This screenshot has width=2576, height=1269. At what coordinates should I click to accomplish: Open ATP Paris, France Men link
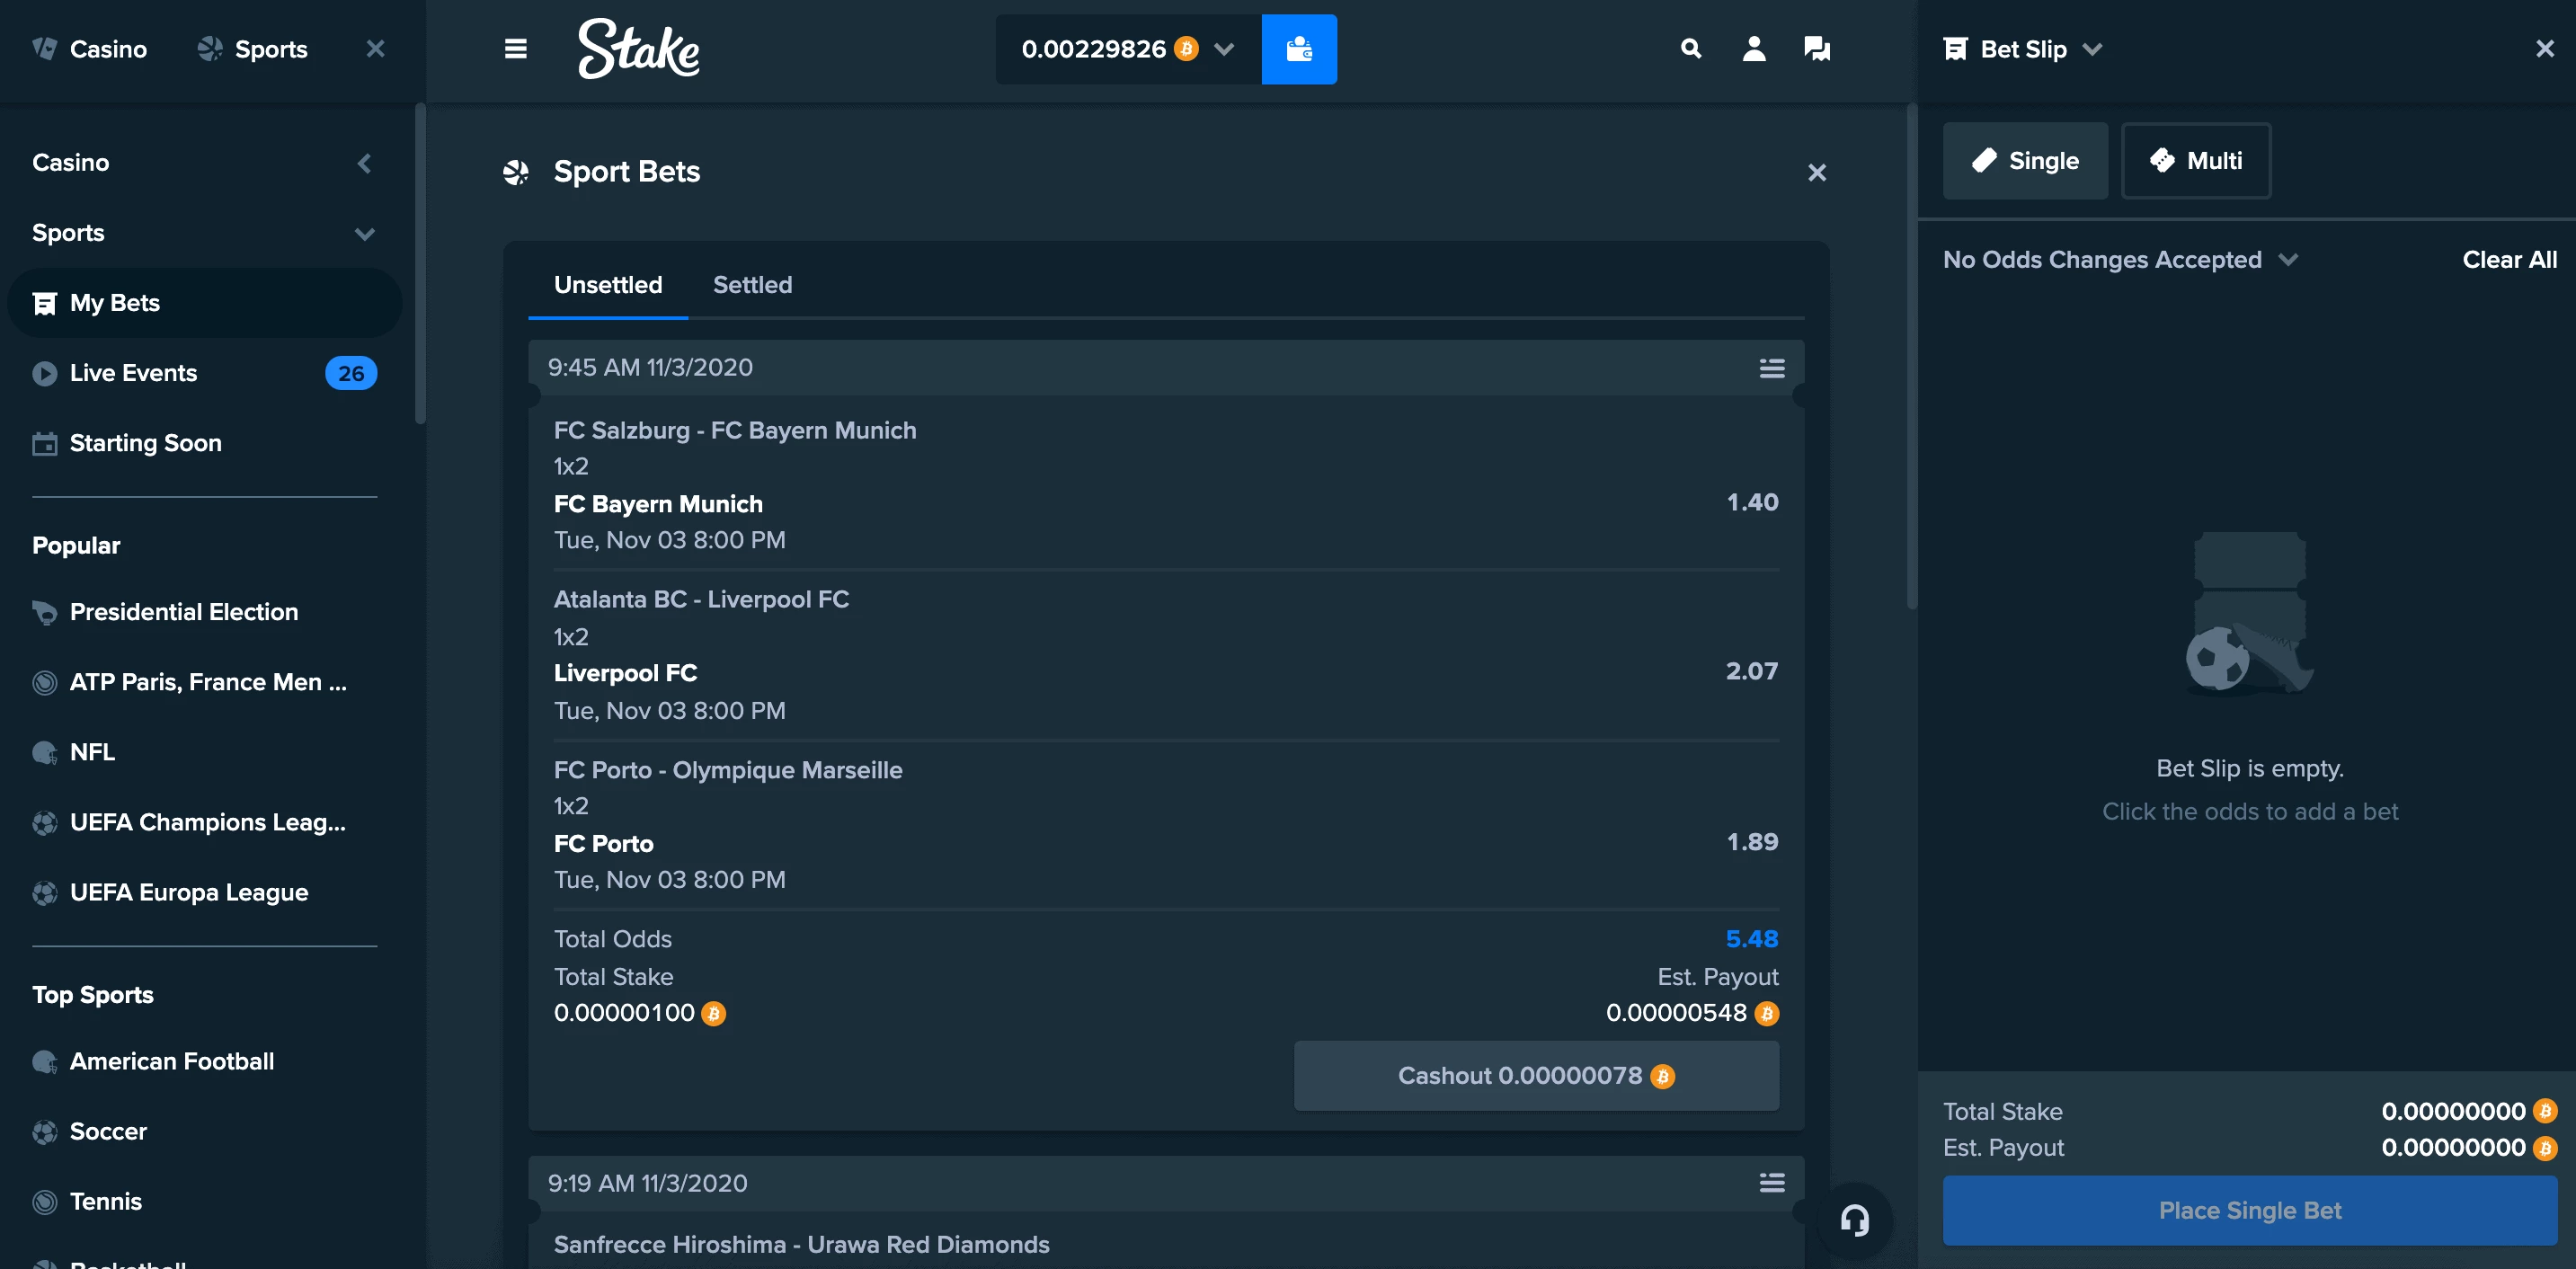coord(205,682)
